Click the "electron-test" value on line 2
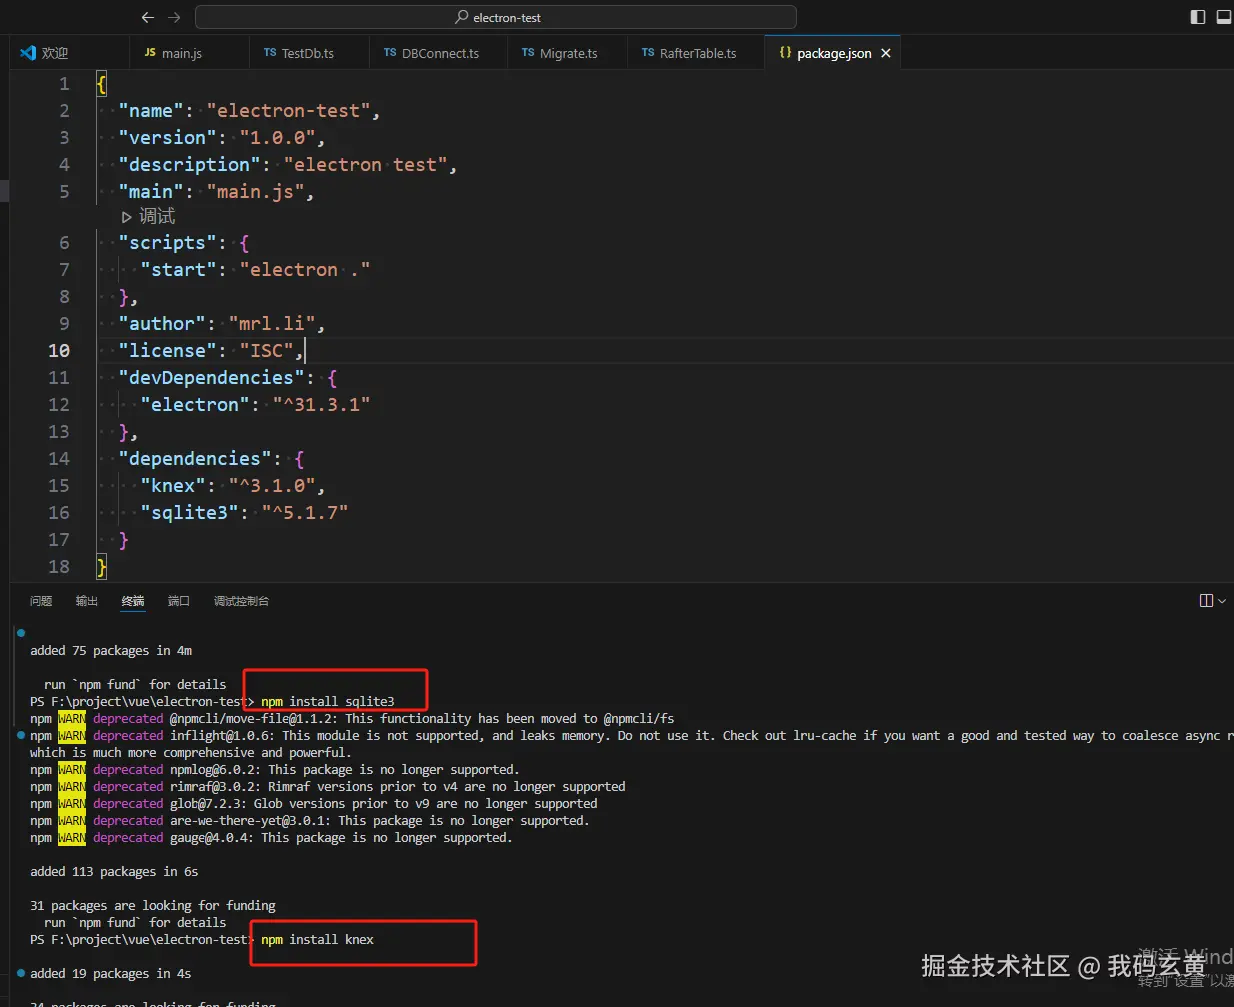 288,111
